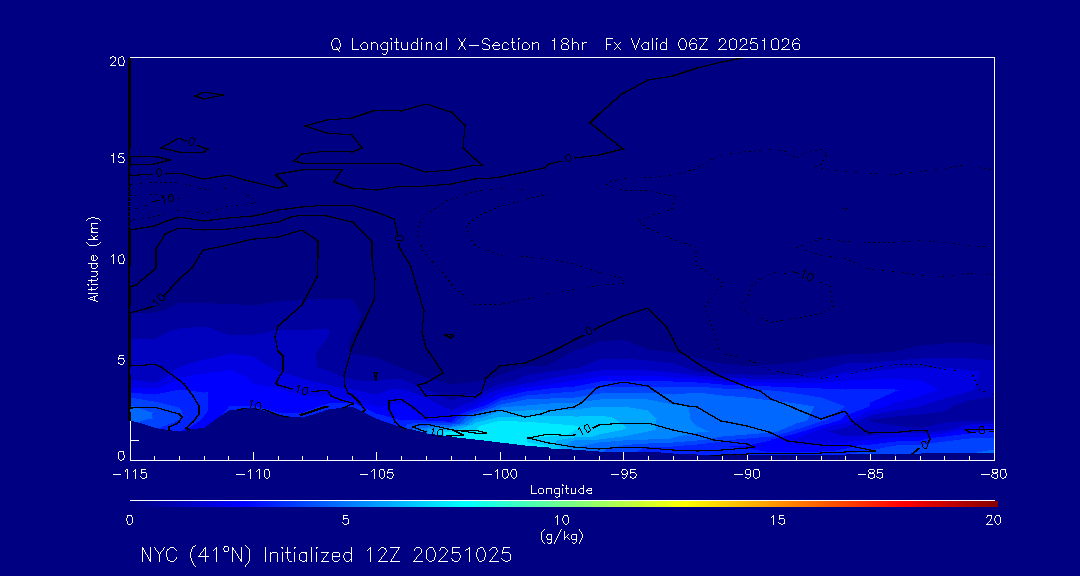Click the 'Altitude (km)' y-axis label
Image resolution: width=1080 pixels, height=576 pixels.
93,259
